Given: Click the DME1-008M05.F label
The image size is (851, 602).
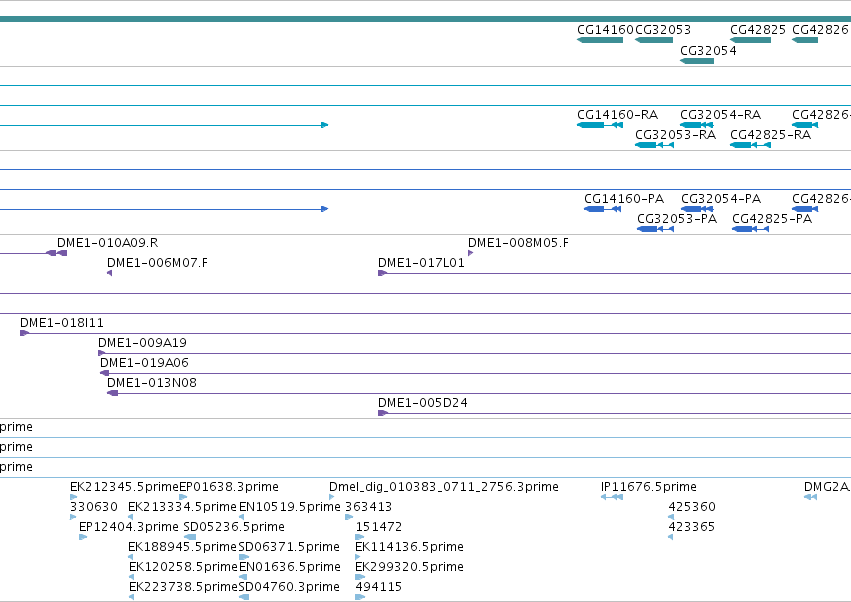Looking at the screenshot, I should click(518, 243).
